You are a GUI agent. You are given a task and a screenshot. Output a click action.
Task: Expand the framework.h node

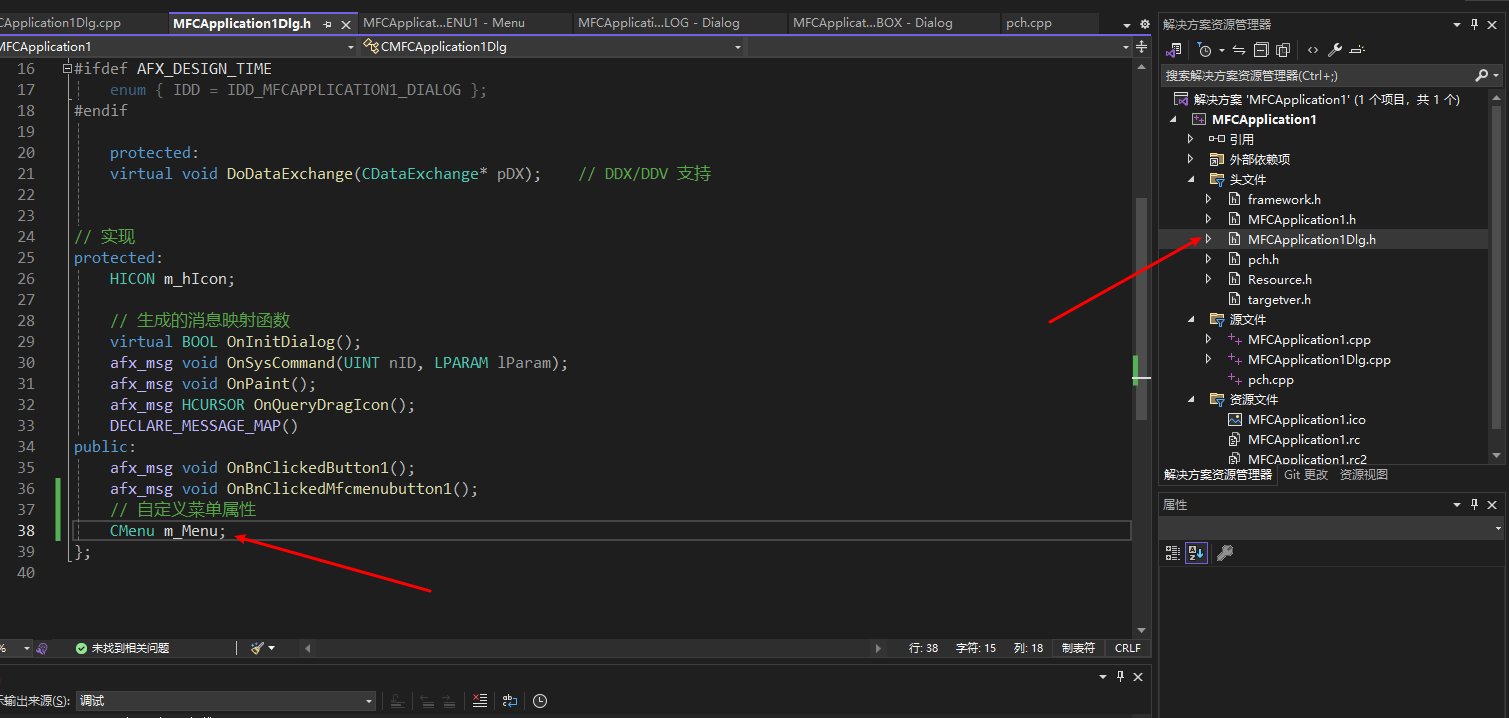click(1208, 199)
